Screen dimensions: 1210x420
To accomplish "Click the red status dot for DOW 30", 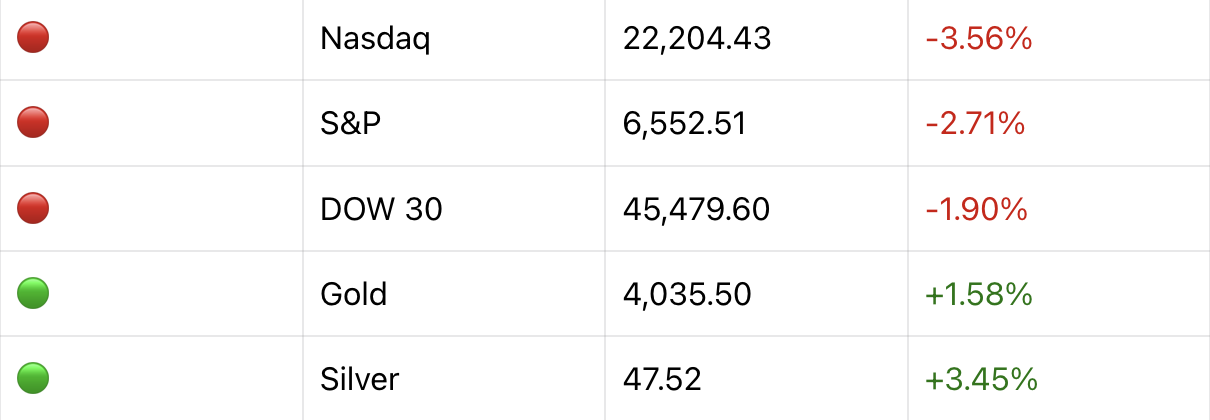I will 33,208.
